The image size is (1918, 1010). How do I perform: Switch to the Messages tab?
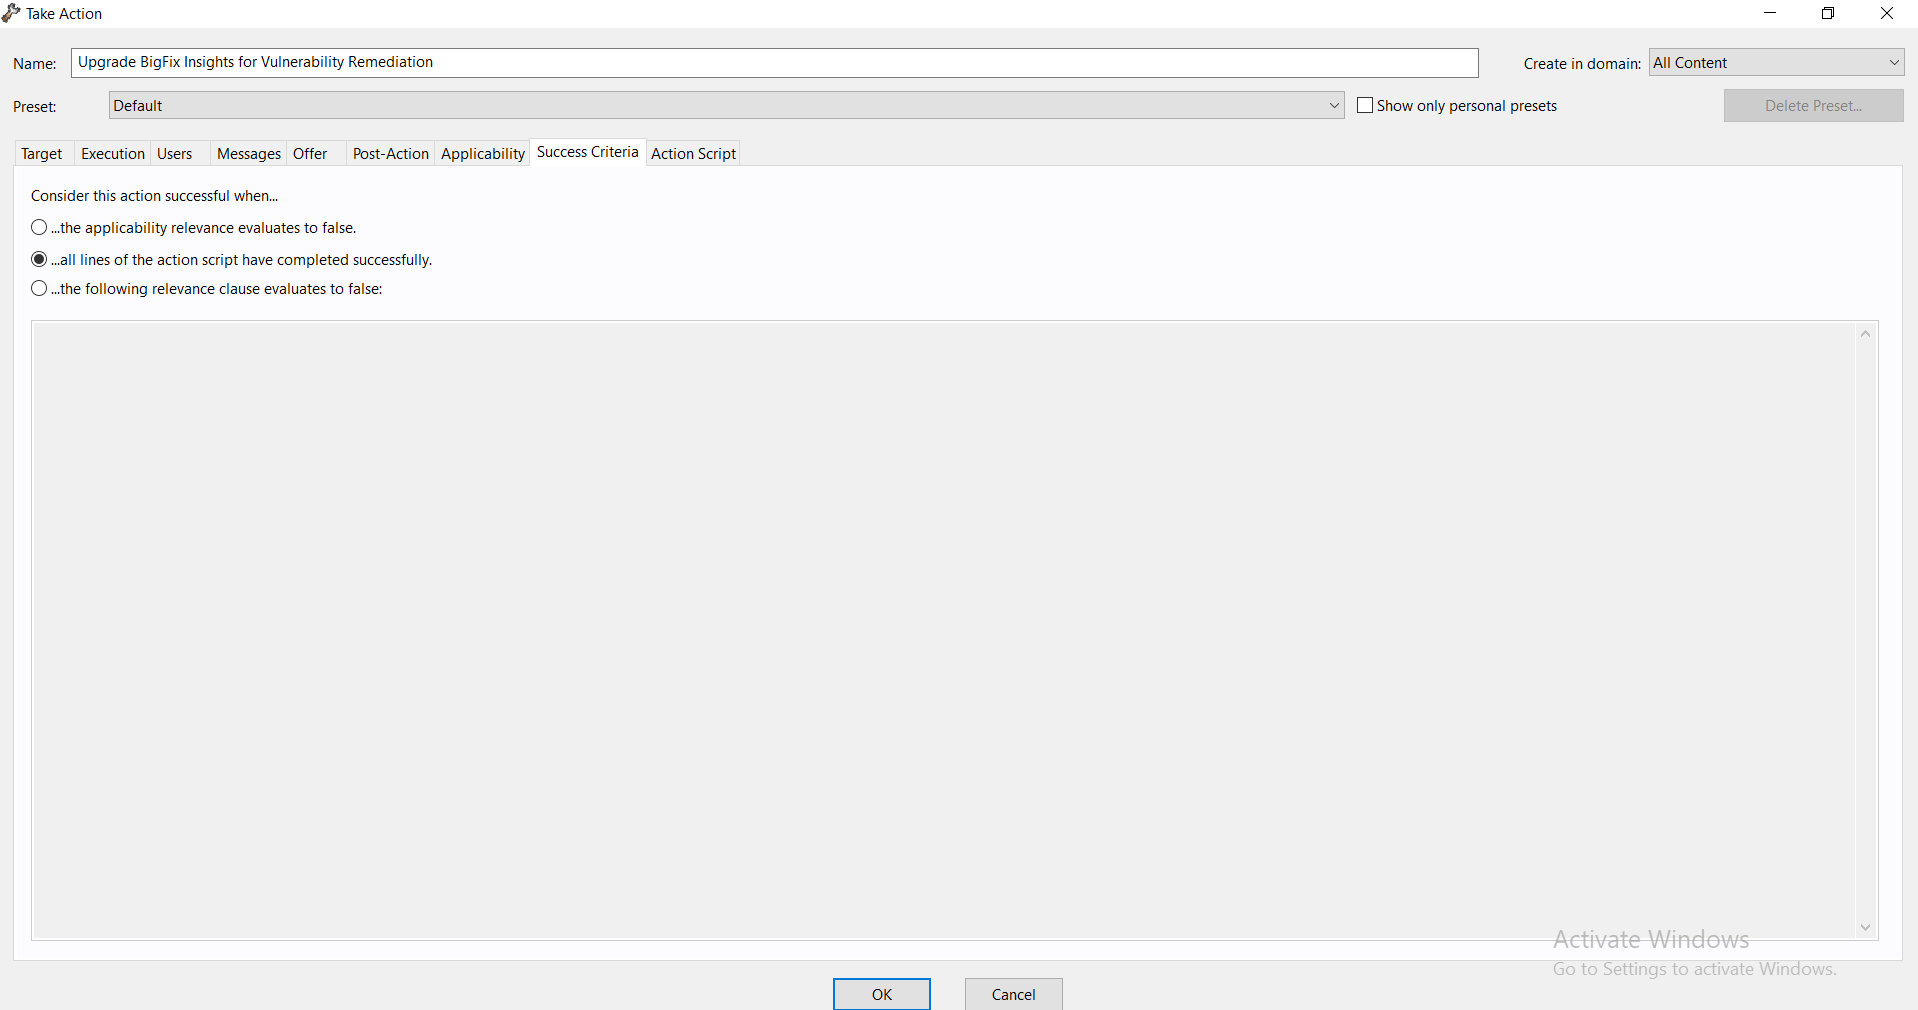tap(249, 154)
